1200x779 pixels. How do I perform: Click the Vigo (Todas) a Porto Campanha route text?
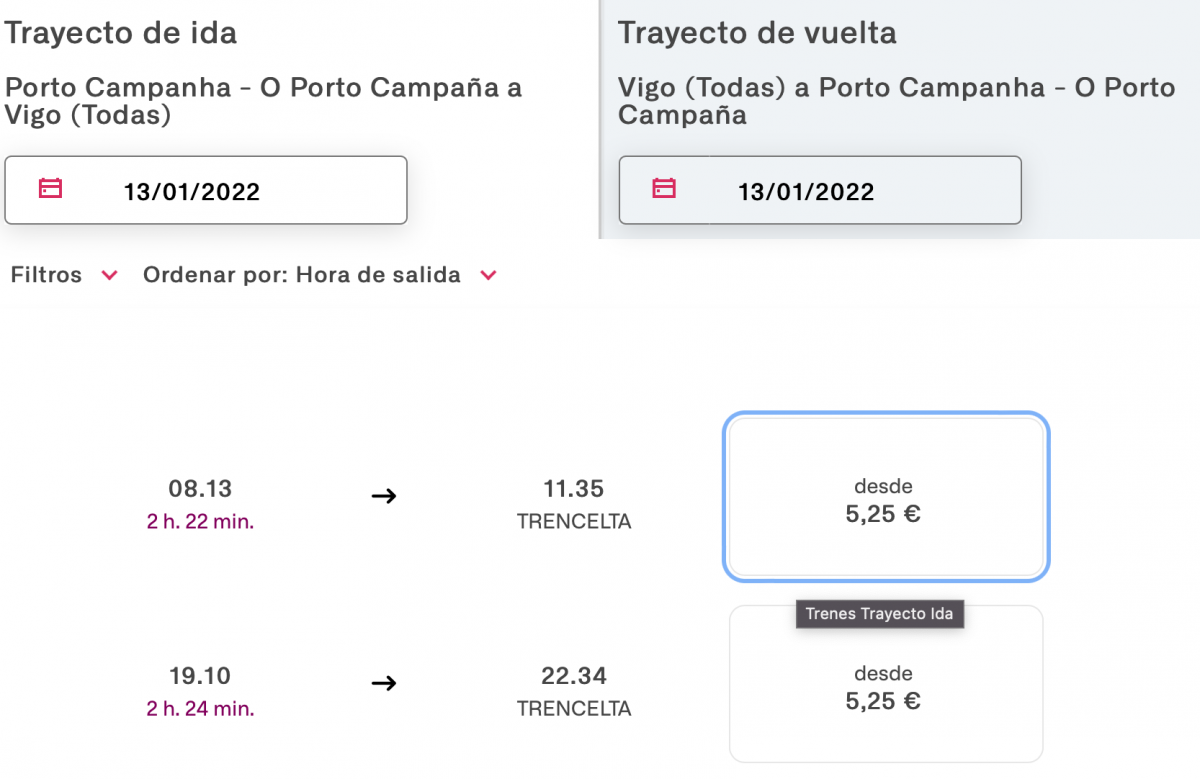(x=896, y=101)
